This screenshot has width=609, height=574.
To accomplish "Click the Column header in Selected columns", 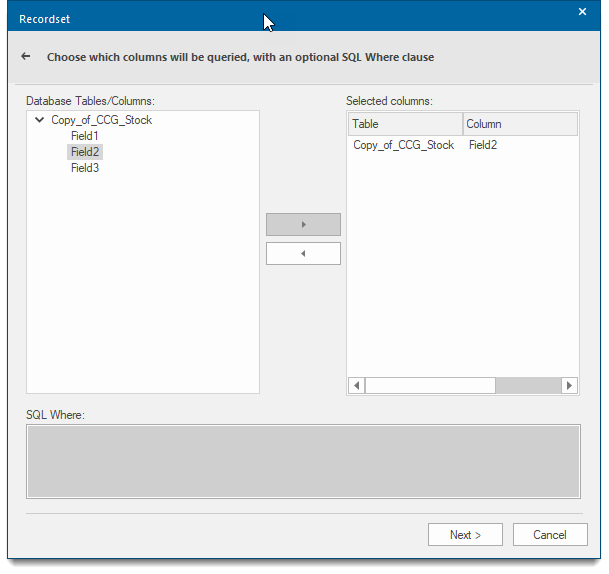I will click(x=520, y=124).
